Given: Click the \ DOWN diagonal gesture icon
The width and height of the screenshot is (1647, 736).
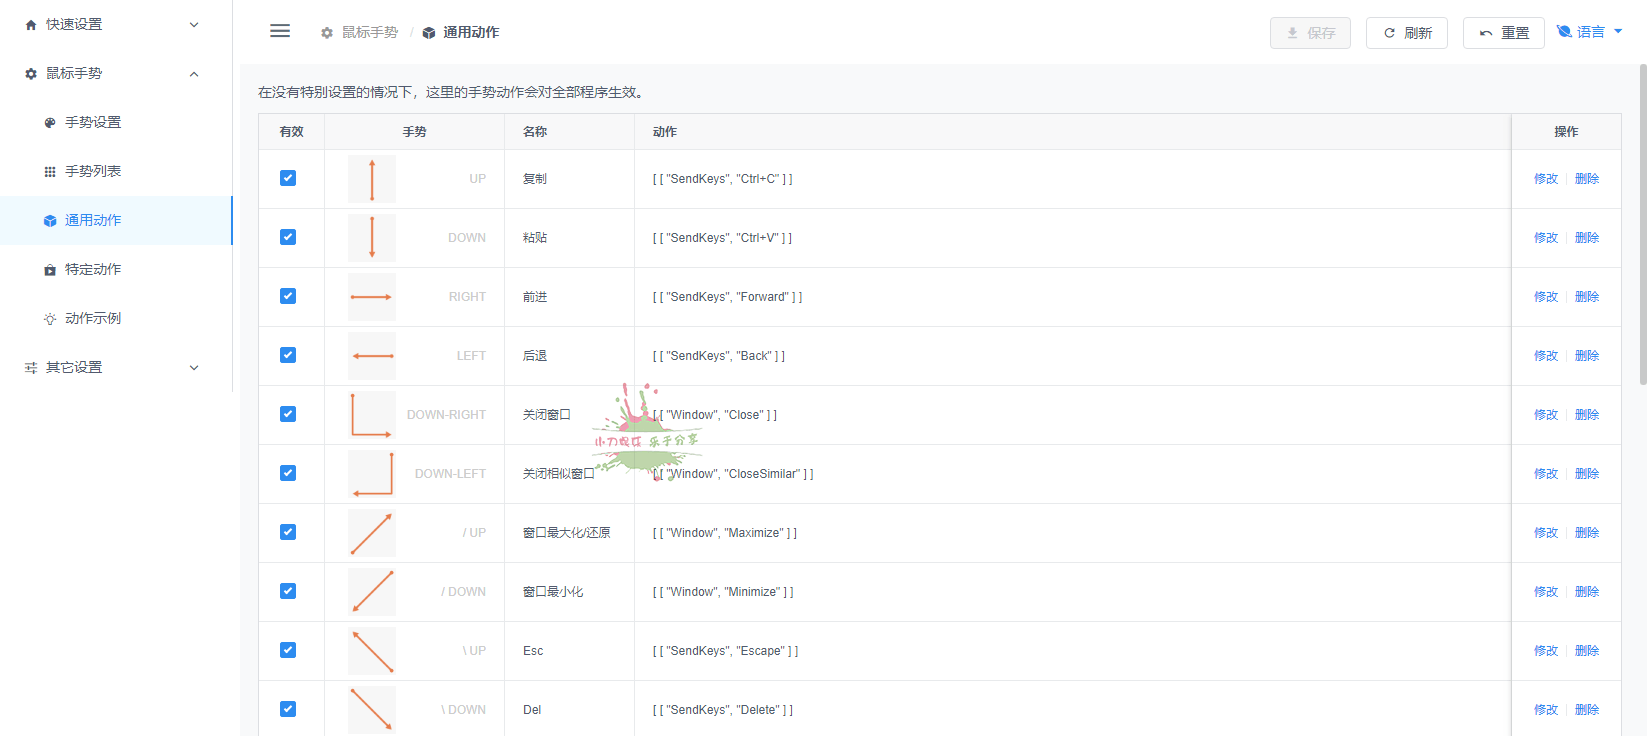Looking at the screenshot, I should click(x=372, y=709).
